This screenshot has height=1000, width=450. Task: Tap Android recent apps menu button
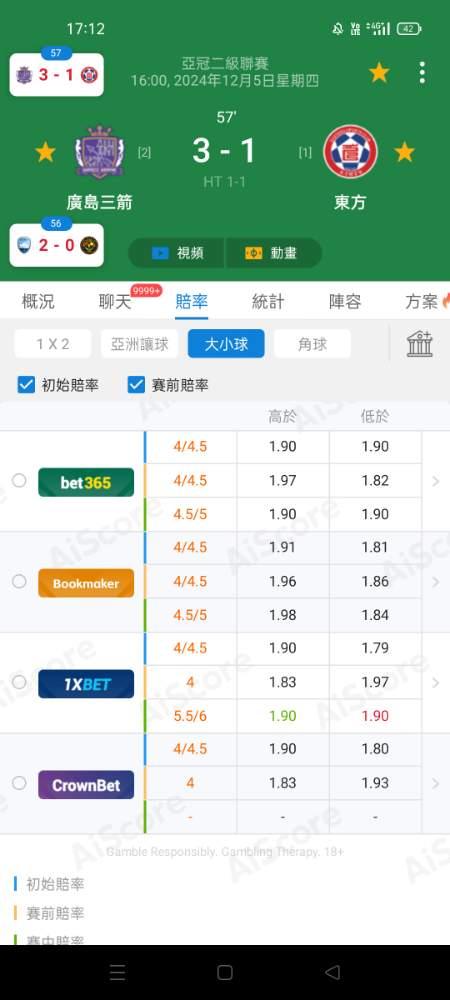tap(117, 972)
